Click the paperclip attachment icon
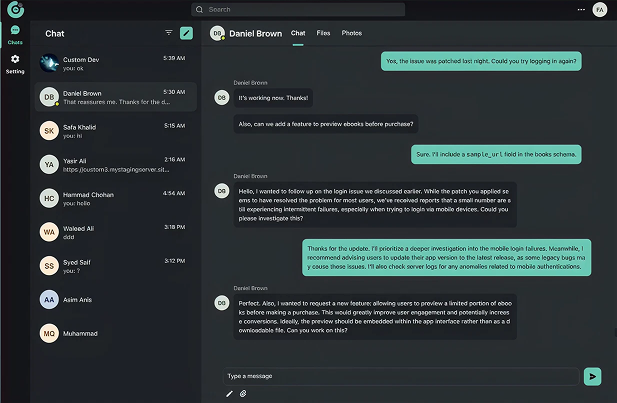 point(243,394)
